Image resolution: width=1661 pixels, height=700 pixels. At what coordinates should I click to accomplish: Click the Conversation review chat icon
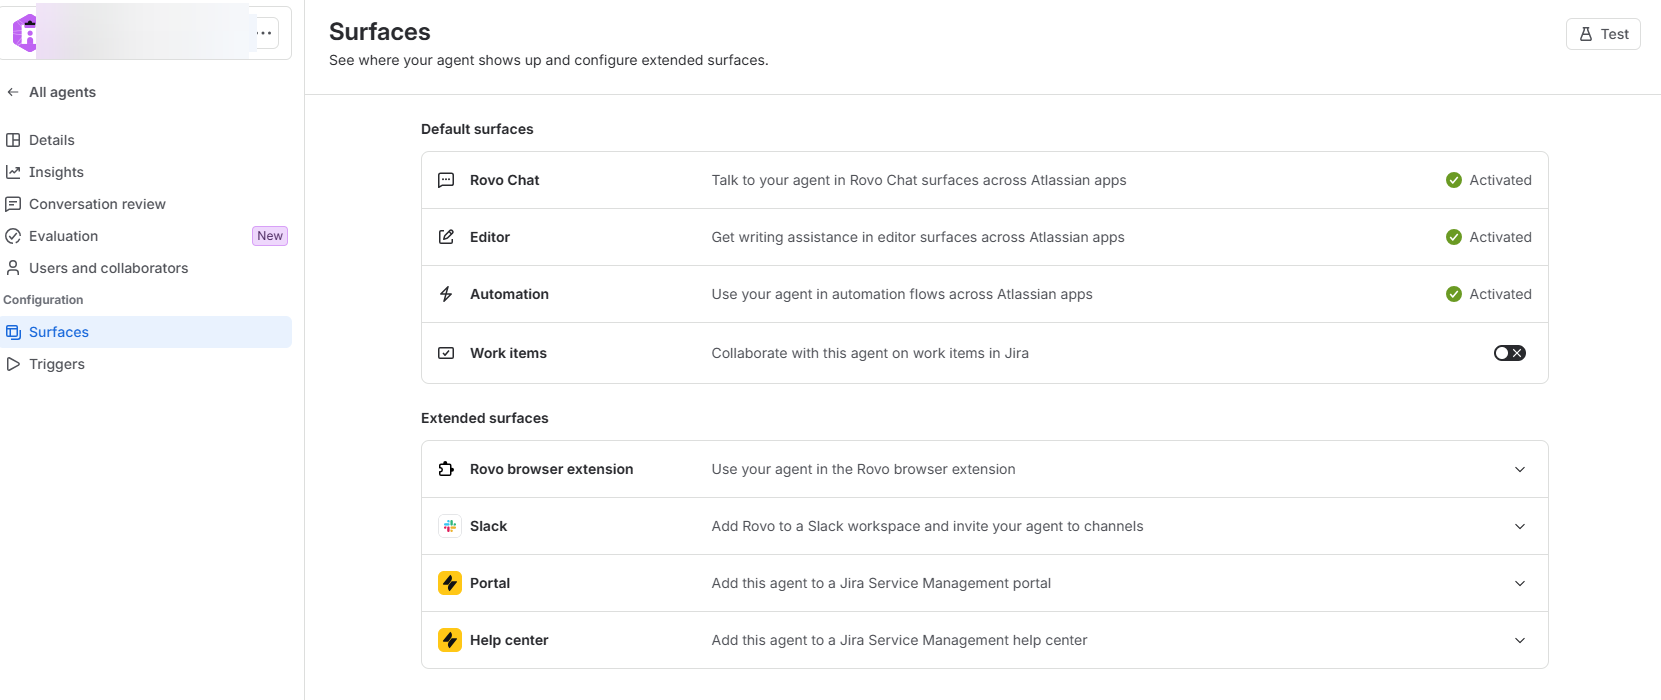pos(13,204)
